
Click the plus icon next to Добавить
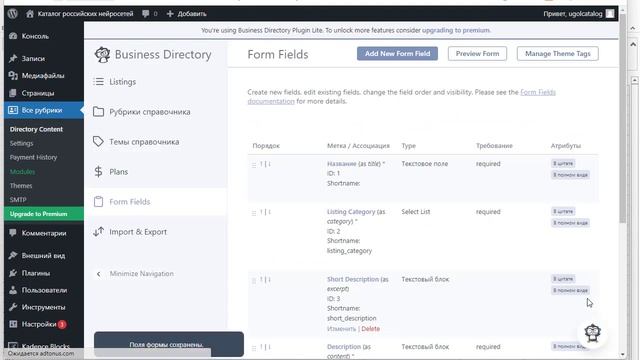tap(170, 13)
